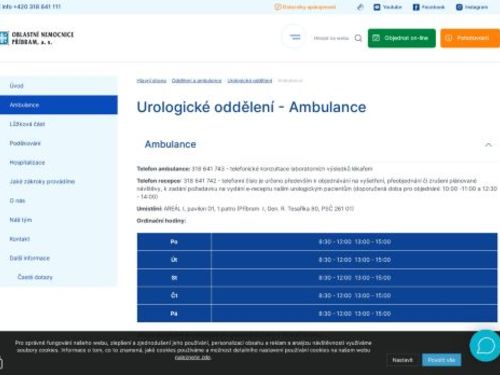Click the orange Pohotovost button
Viewport: 500px width, 375px height.
[x=470, y=38]
